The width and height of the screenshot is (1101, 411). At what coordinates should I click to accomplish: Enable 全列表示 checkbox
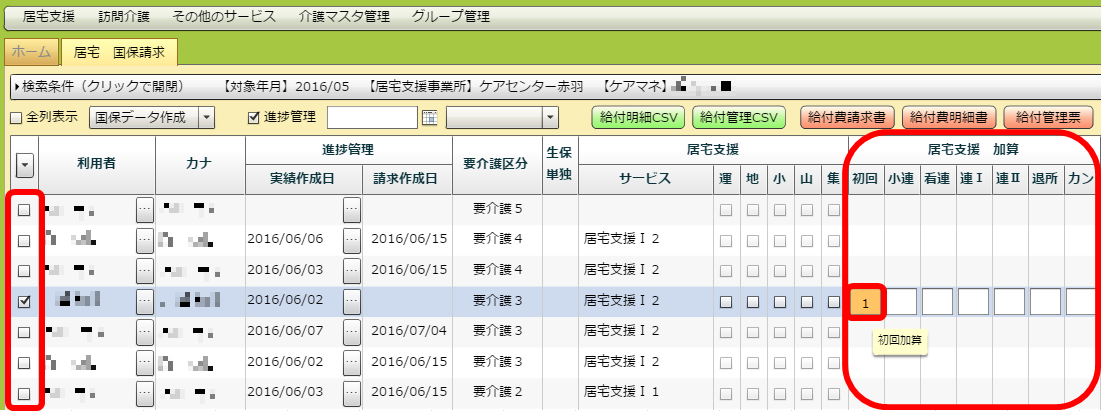(15, 118)
